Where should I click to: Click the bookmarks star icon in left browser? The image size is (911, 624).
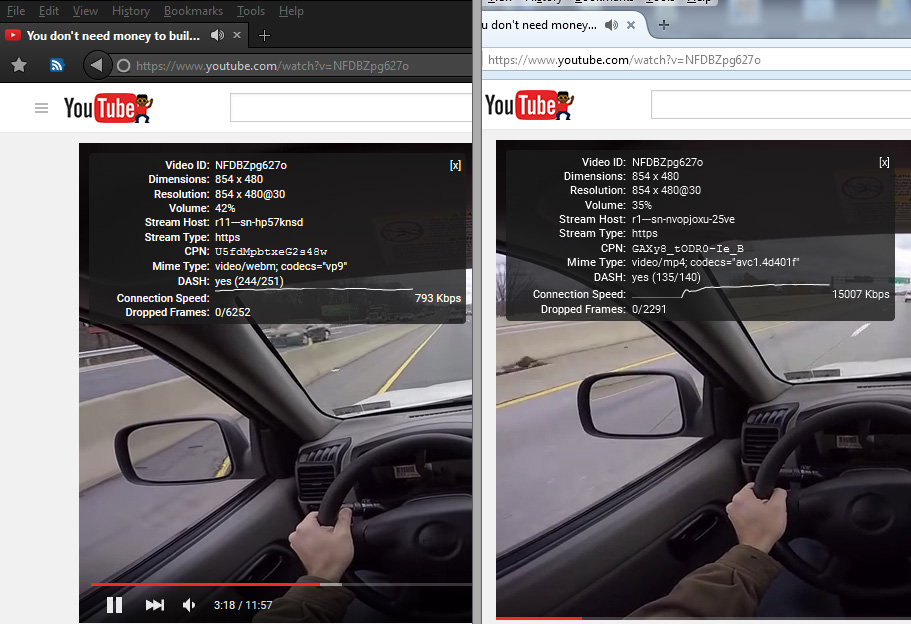[19, 65]
